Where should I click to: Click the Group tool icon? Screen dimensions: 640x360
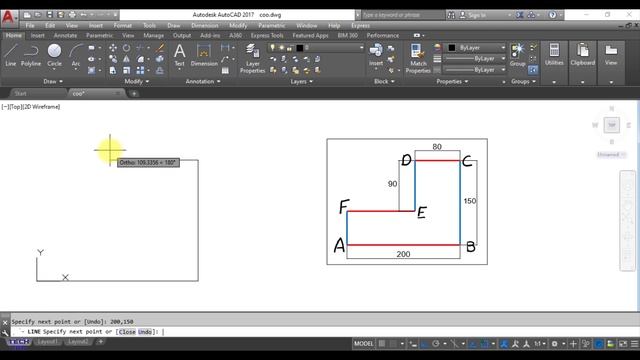517,55
